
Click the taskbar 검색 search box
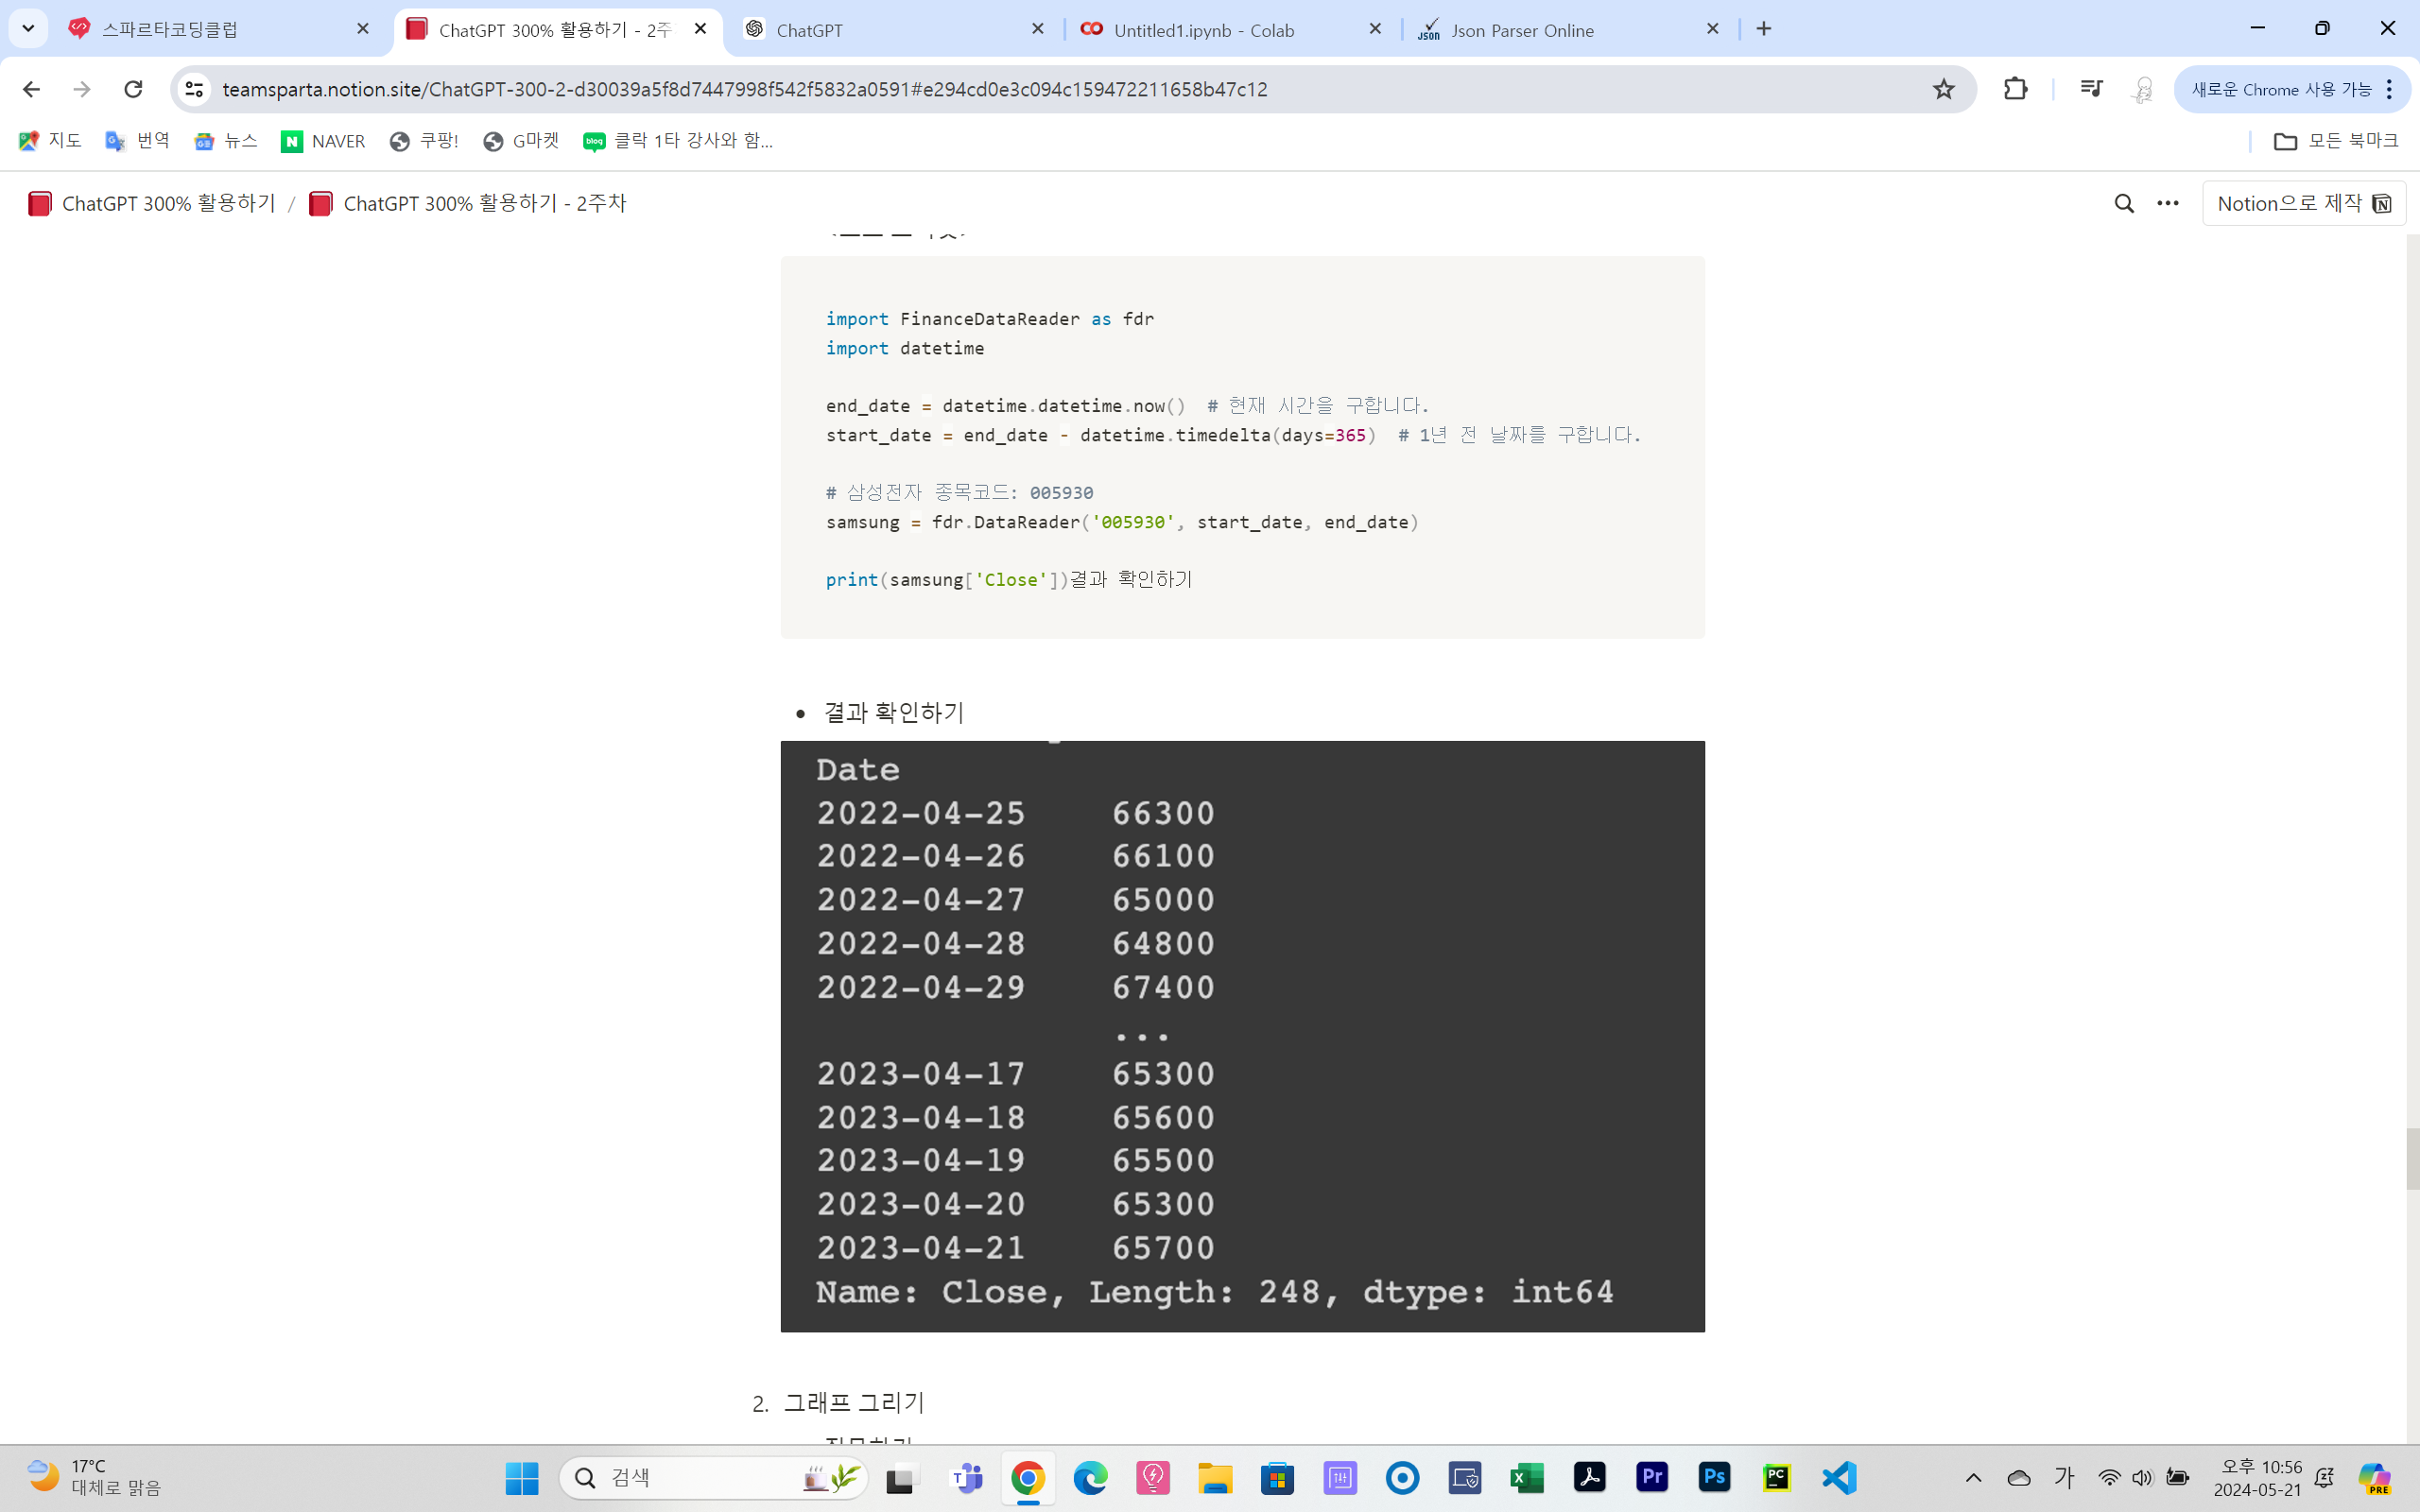click(714, 1477)
